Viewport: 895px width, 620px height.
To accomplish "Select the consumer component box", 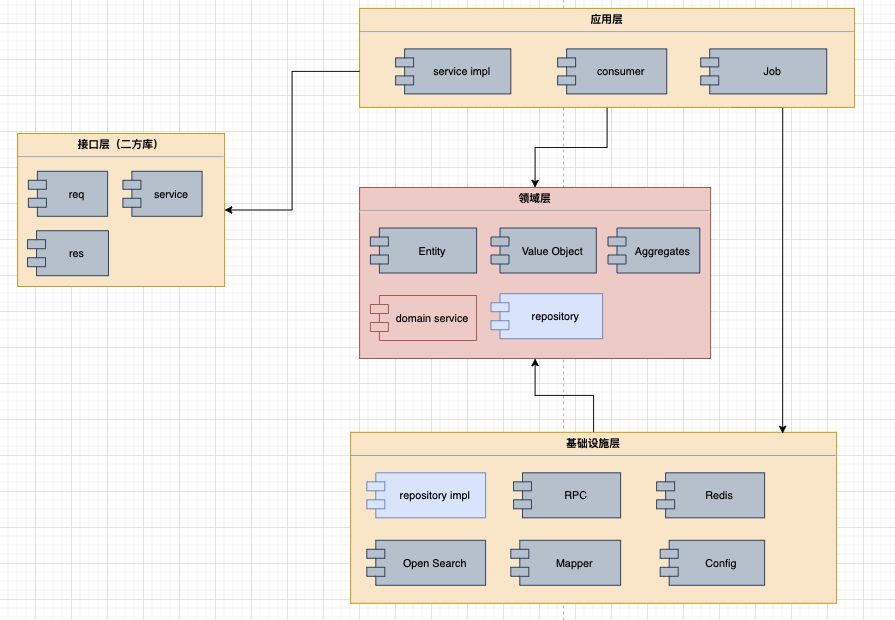I will [x=612, y=71].
